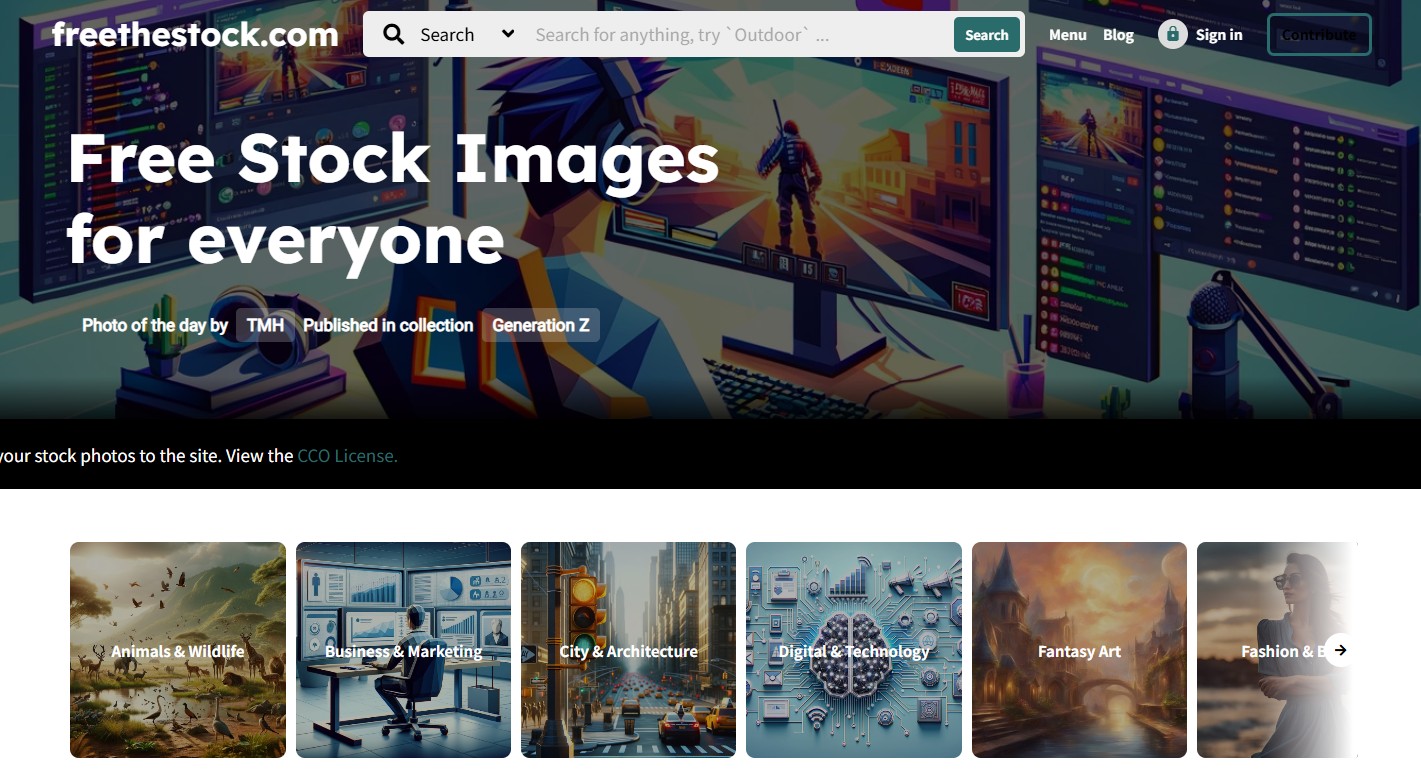The height and width of the screenshot is (774, 1421).
Task: Click the Contribute button
Action: point(1318,35)
